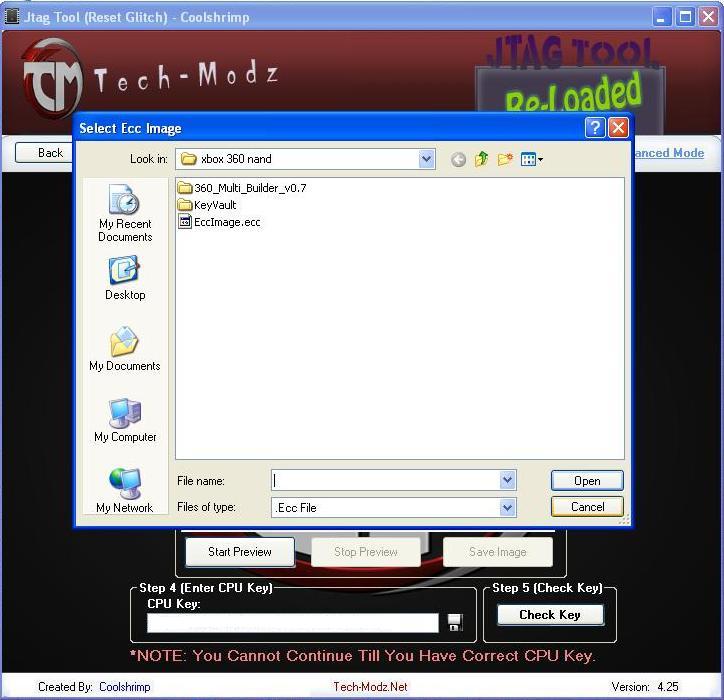This screenshot has width=724, height=700.
Task: Click the Save Image button
Action: (x=497, y=552)
